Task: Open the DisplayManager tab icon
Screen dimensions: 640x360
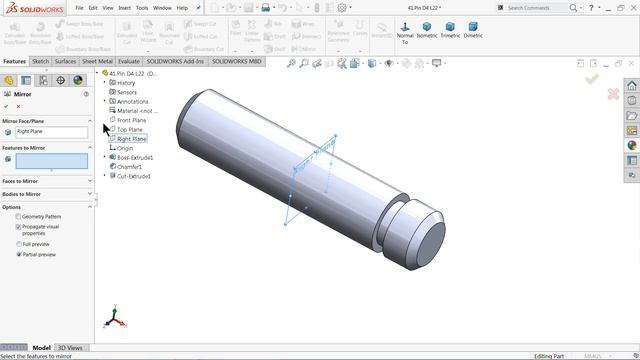Action: 78,80
